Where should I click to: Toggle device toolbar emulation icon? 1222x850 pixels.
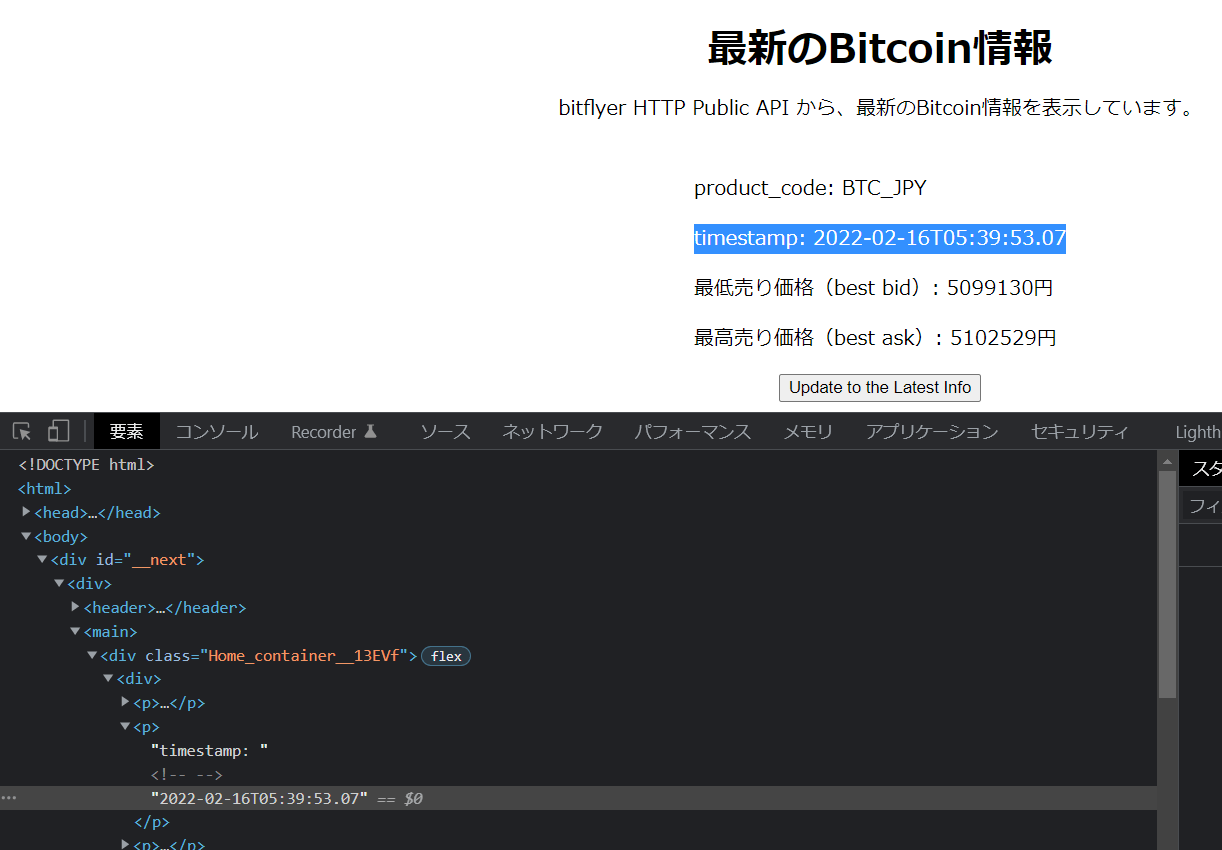coord(58,431)
